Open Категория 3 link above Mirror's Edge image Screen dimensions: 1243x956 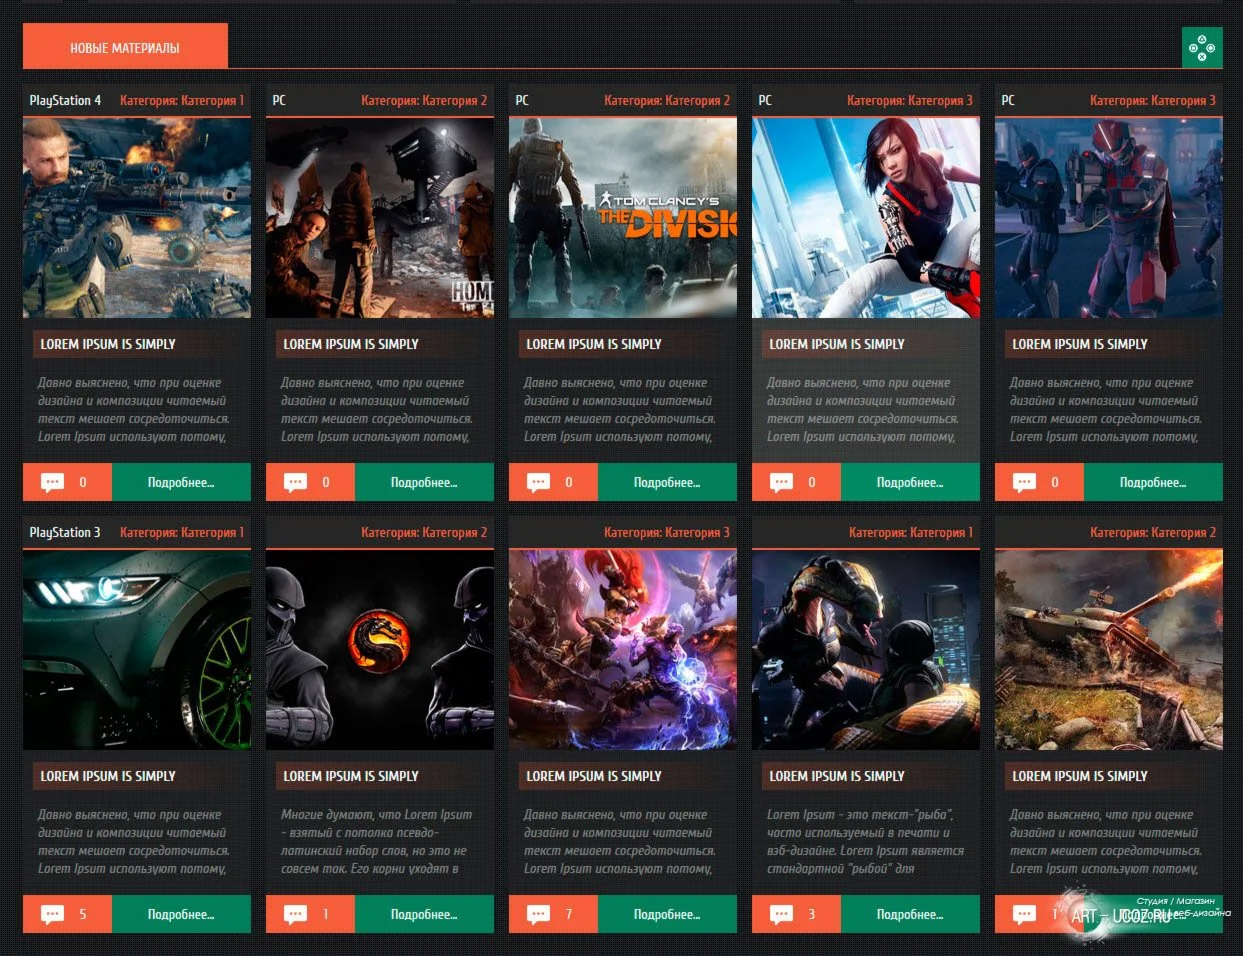[941, 100]
